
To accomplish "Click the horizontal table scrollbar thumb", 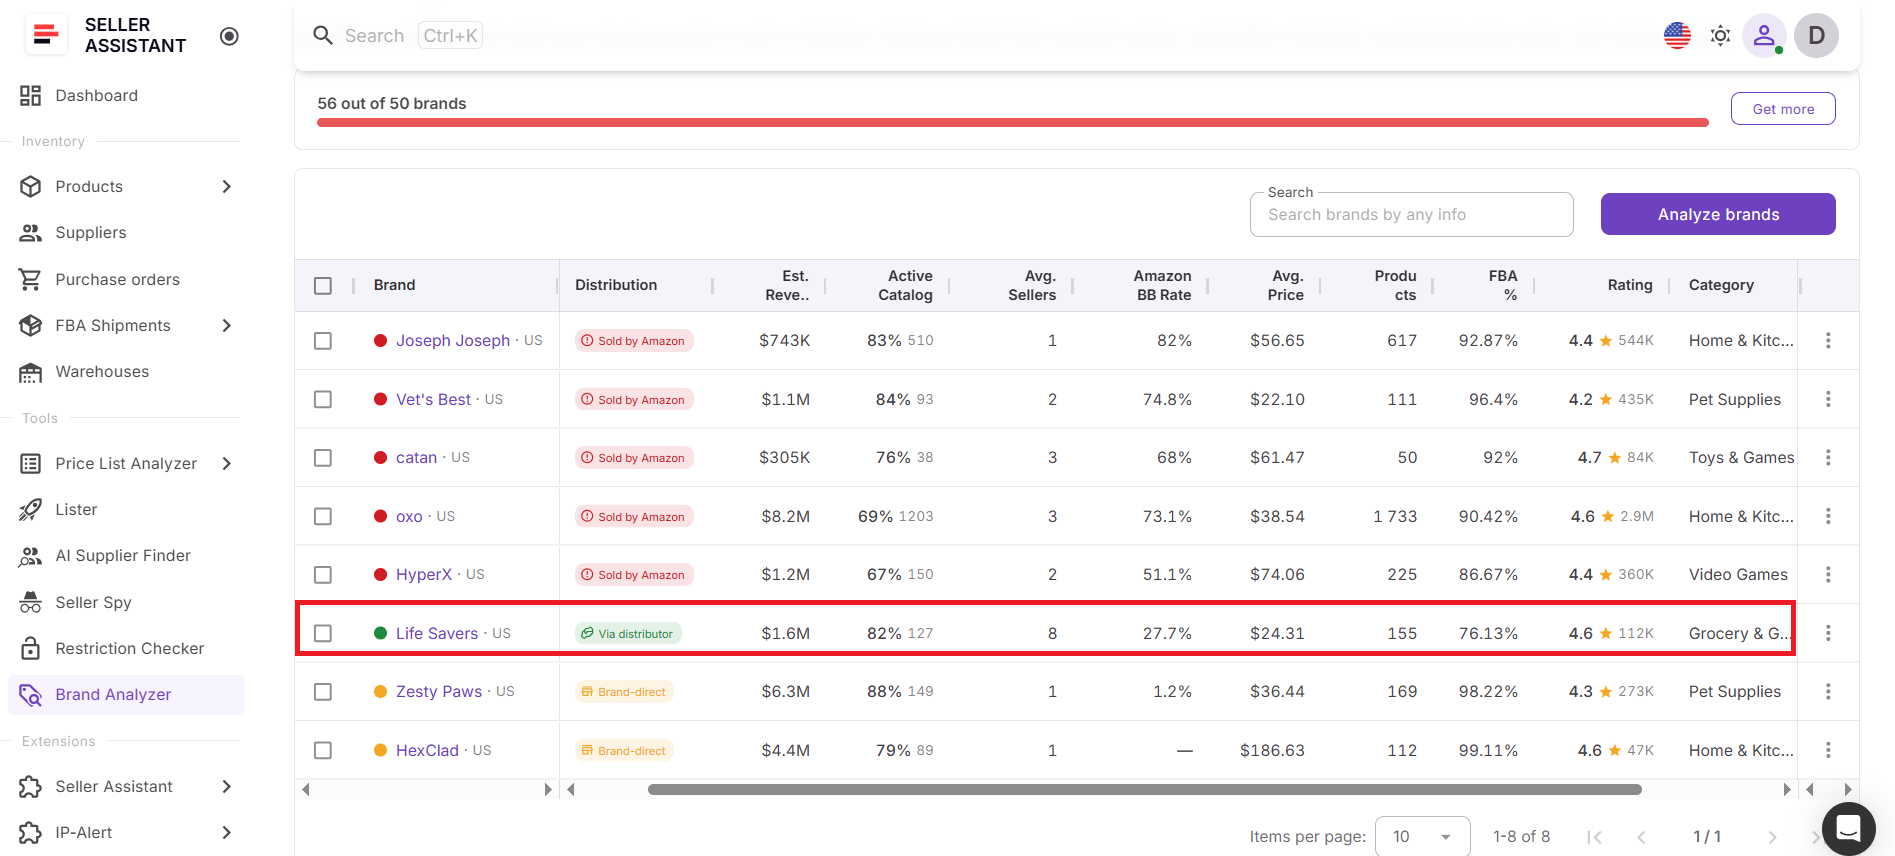I will point(1144,790).
